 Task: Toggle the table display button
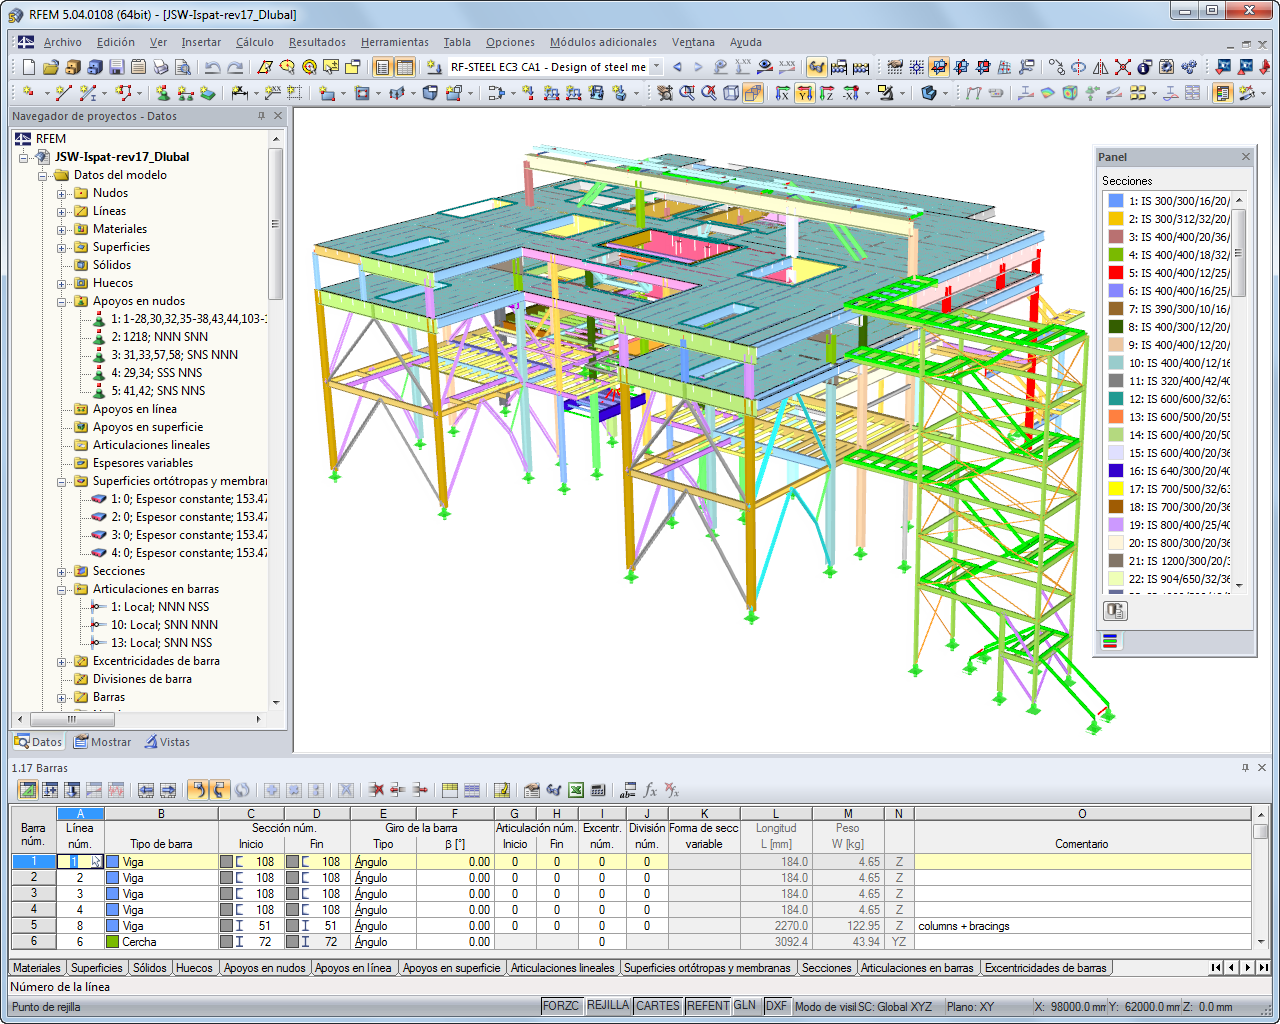(405, 67)
